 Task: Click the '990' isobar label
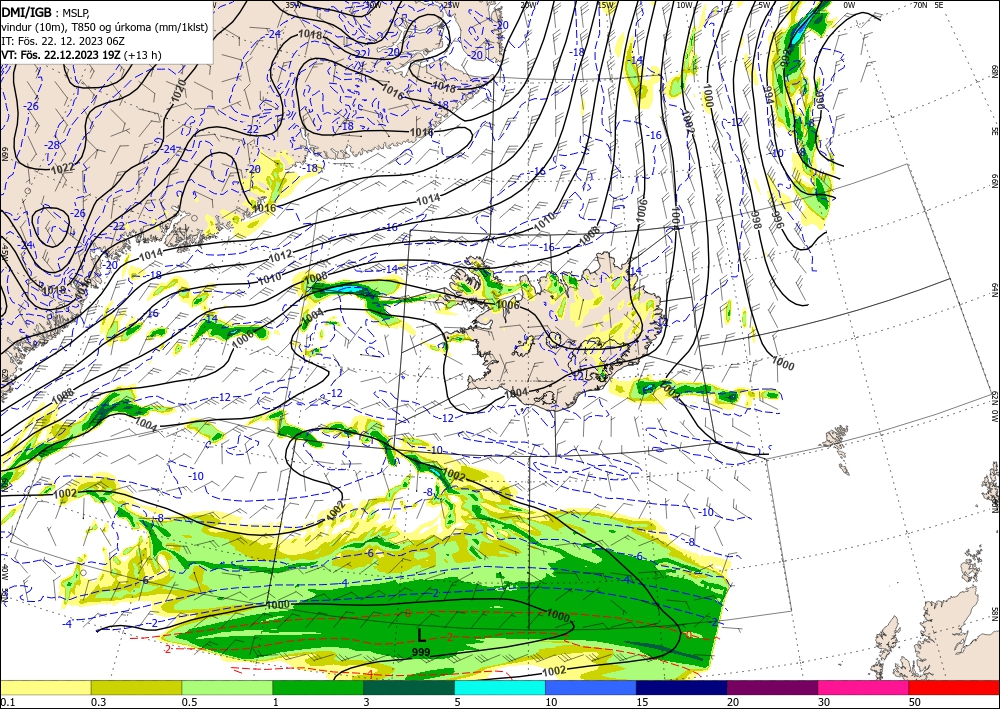pos(820,100)
